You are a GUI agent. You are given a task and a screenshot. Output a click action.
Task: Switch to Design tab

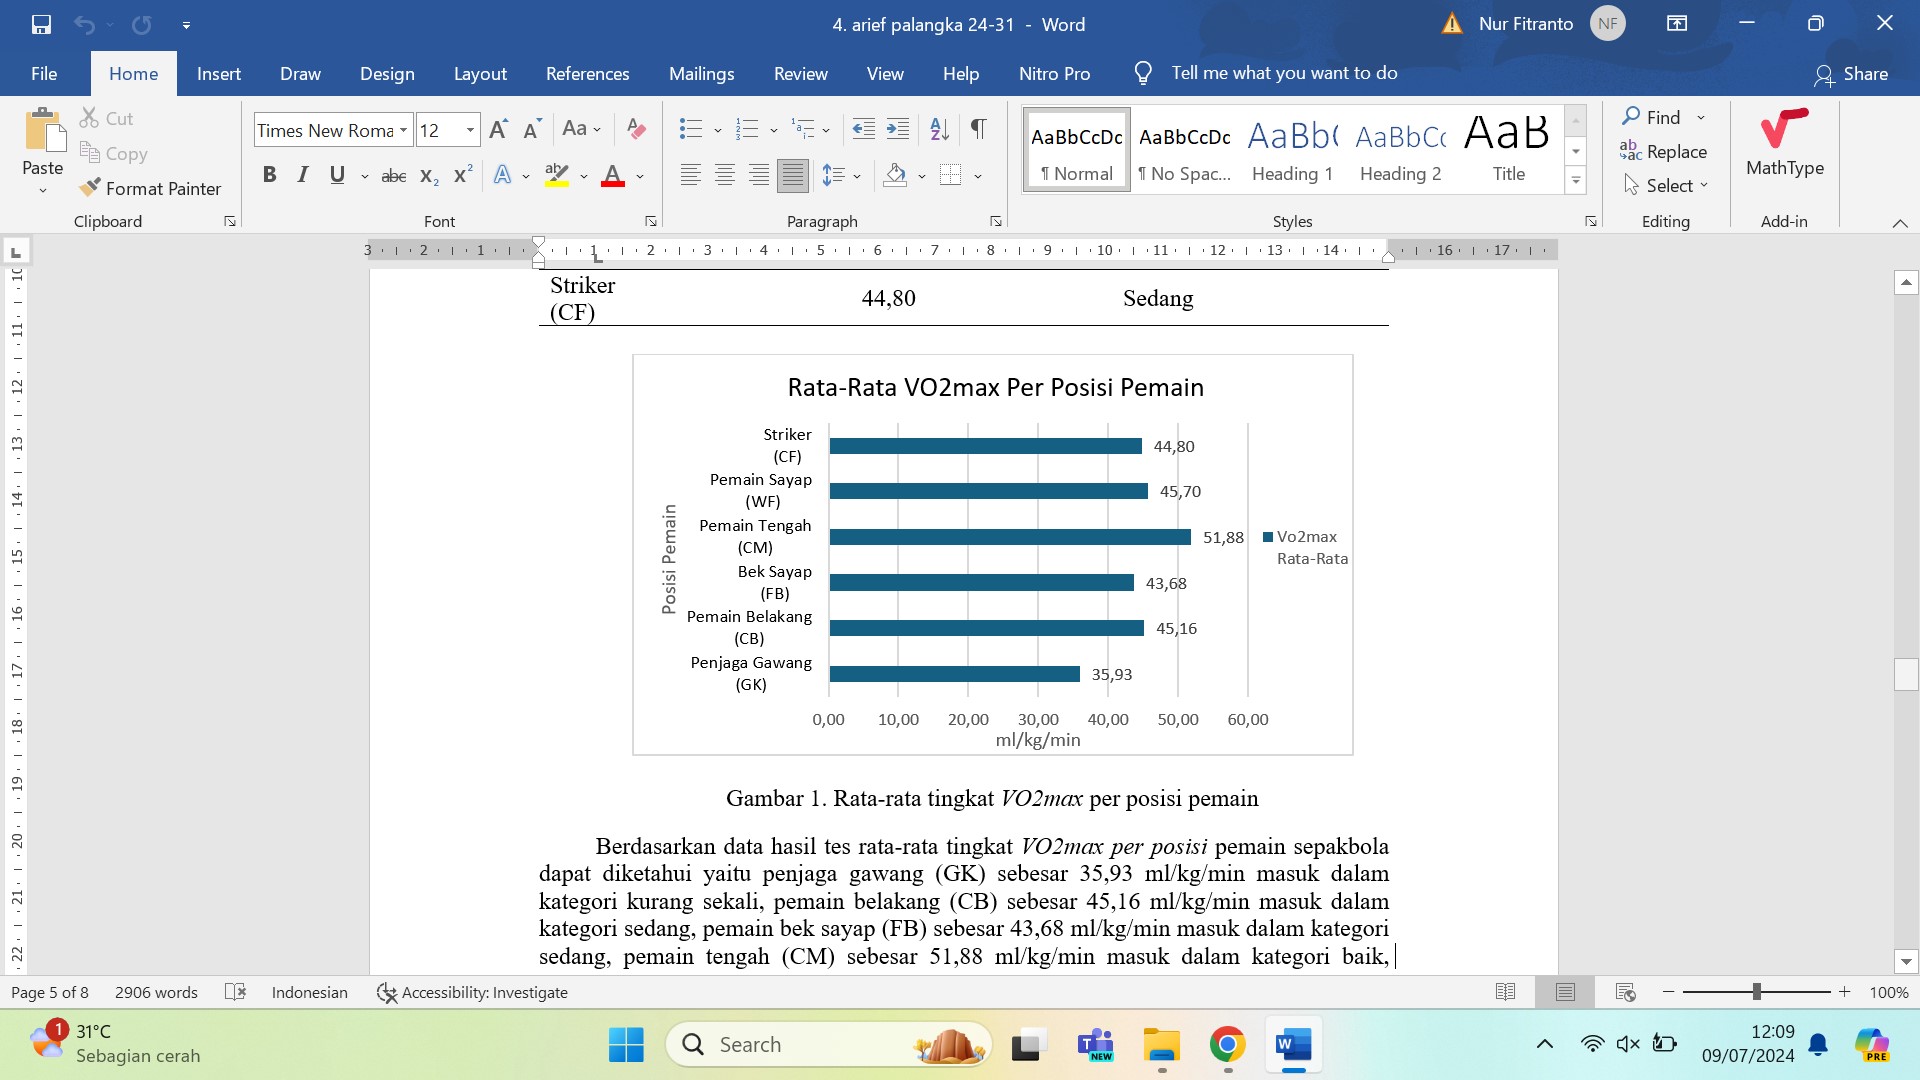[387, 74]
